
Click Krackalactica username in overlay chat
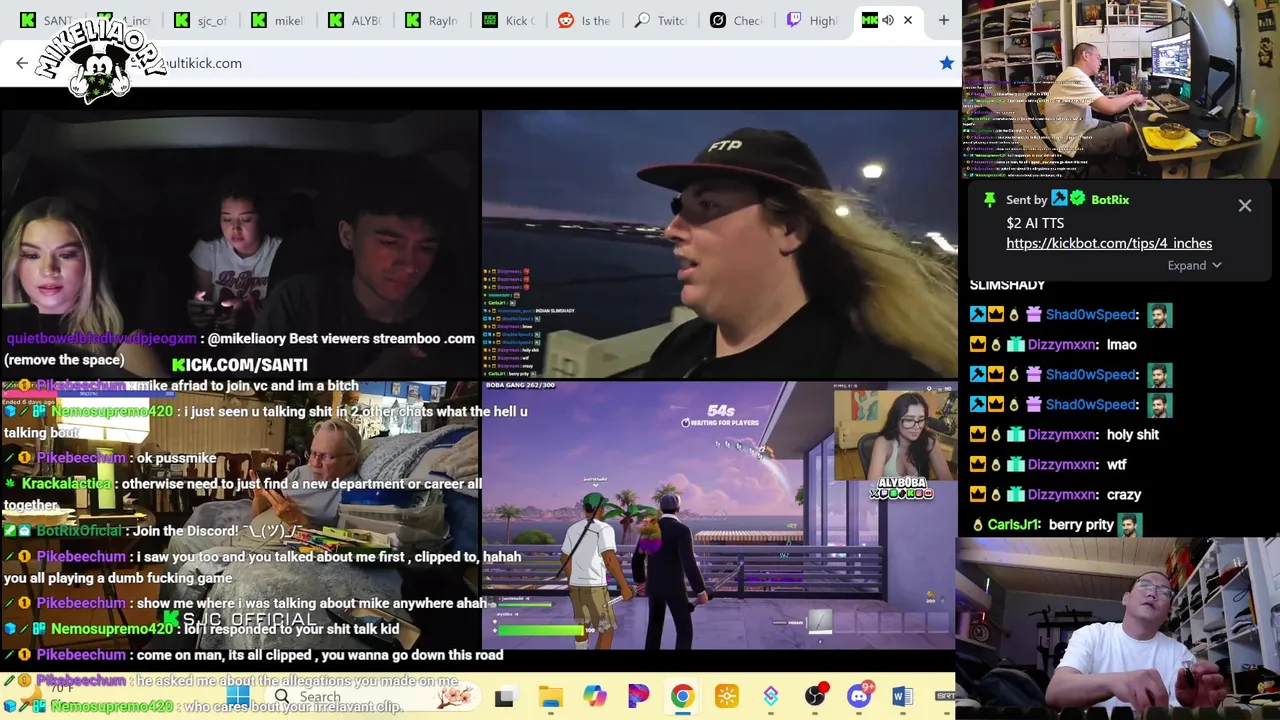tap(66, 484)
